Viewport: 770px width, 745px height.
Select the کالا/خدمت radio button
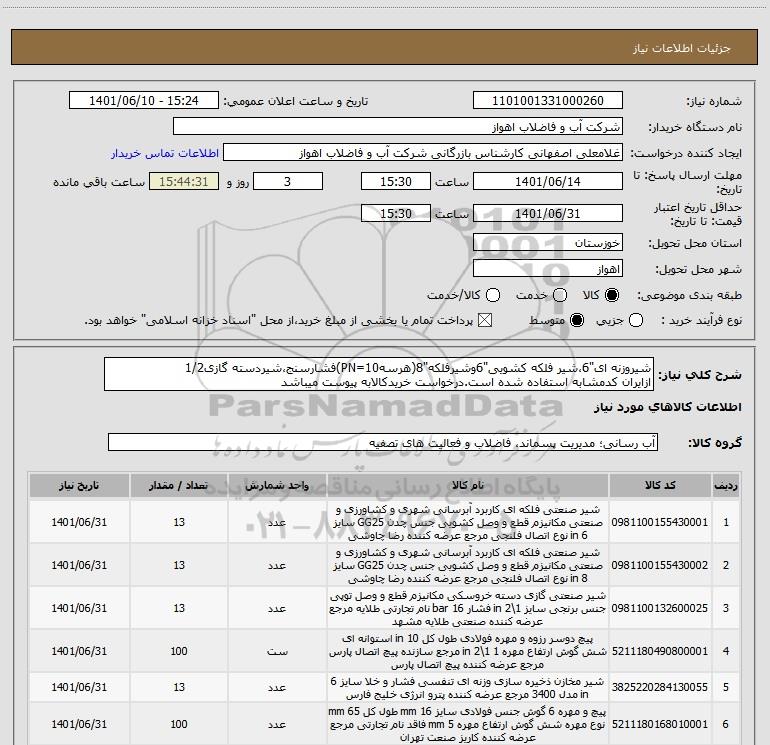[493, 295]
